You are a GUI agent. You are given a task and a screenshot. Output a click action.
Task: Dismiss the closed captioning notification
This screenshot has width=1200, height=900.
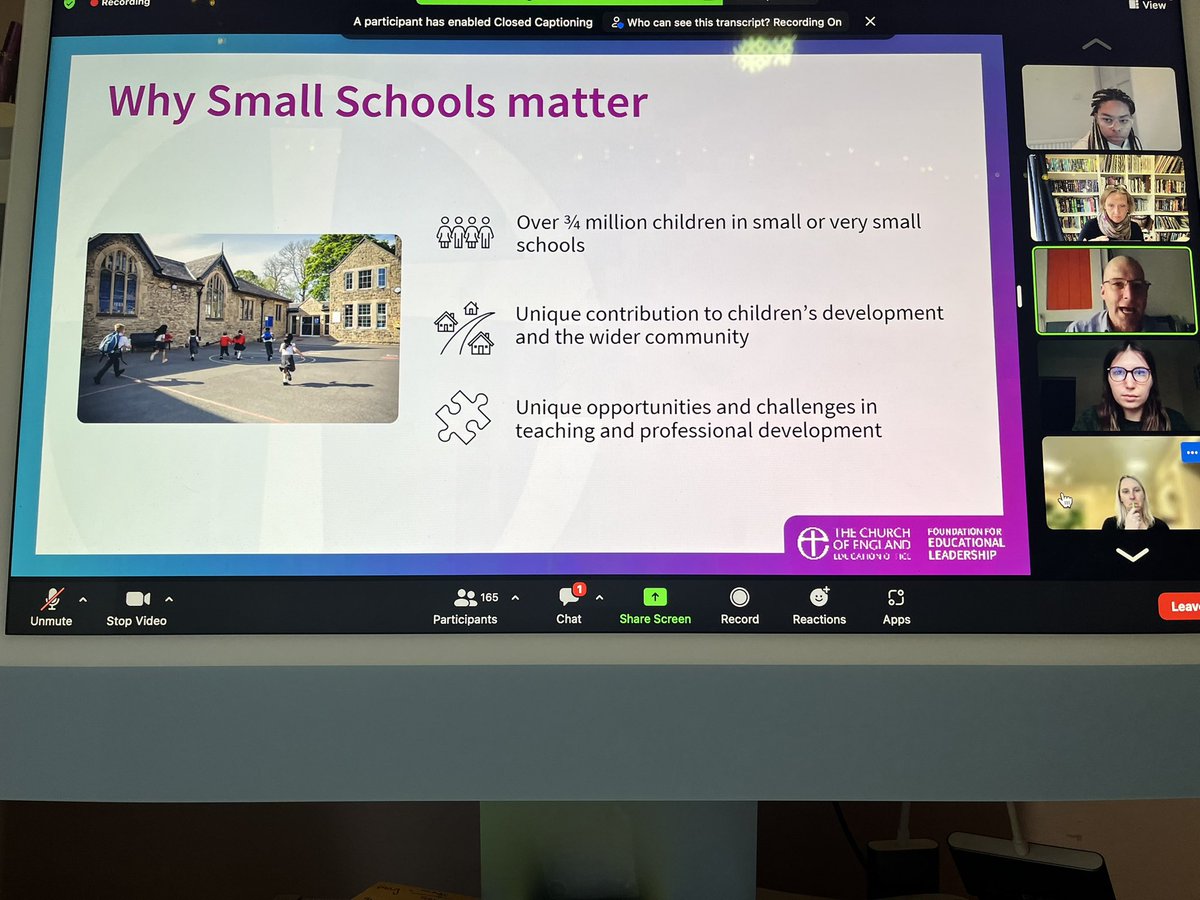[870, 21]
